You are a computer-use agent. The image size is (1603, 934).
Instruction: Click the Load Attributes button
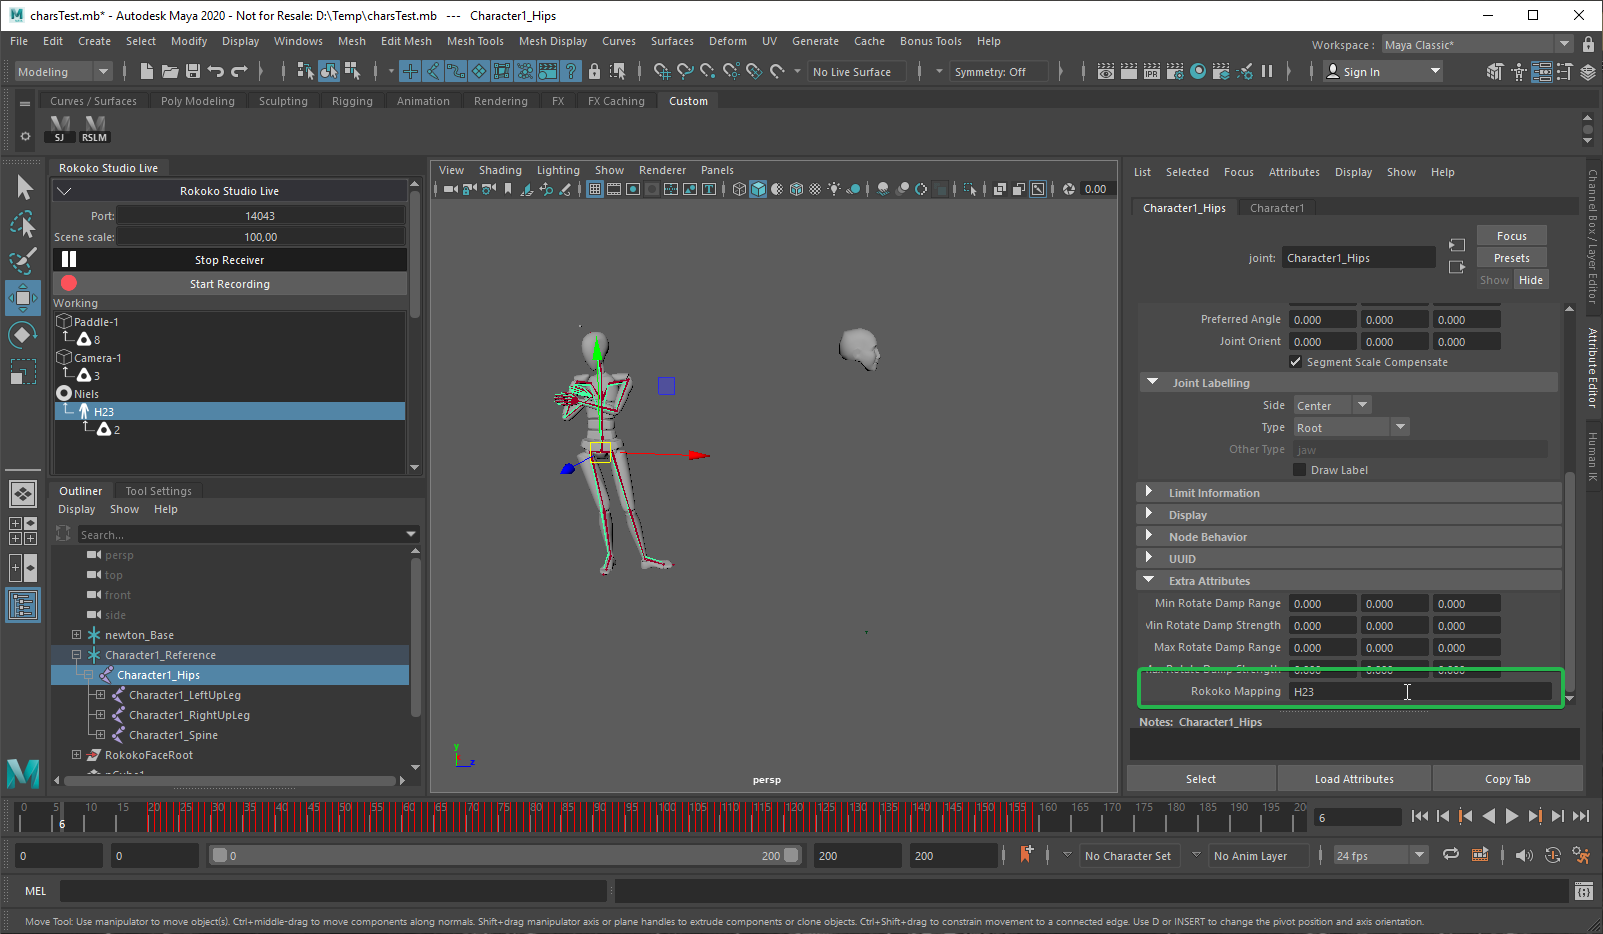coord(1354,779)
